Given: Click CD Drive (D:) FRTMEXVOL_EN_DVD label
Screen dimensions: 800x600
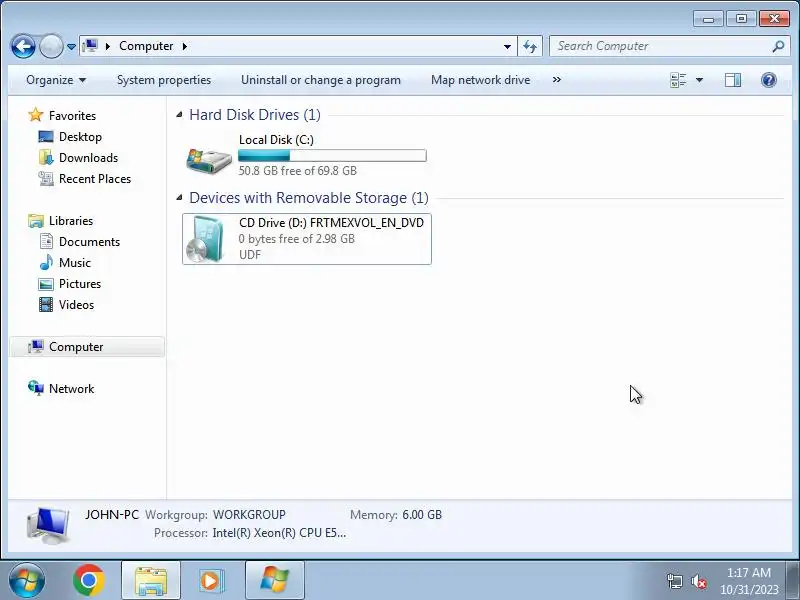Looking at the screenshot, I should [332, 223].
